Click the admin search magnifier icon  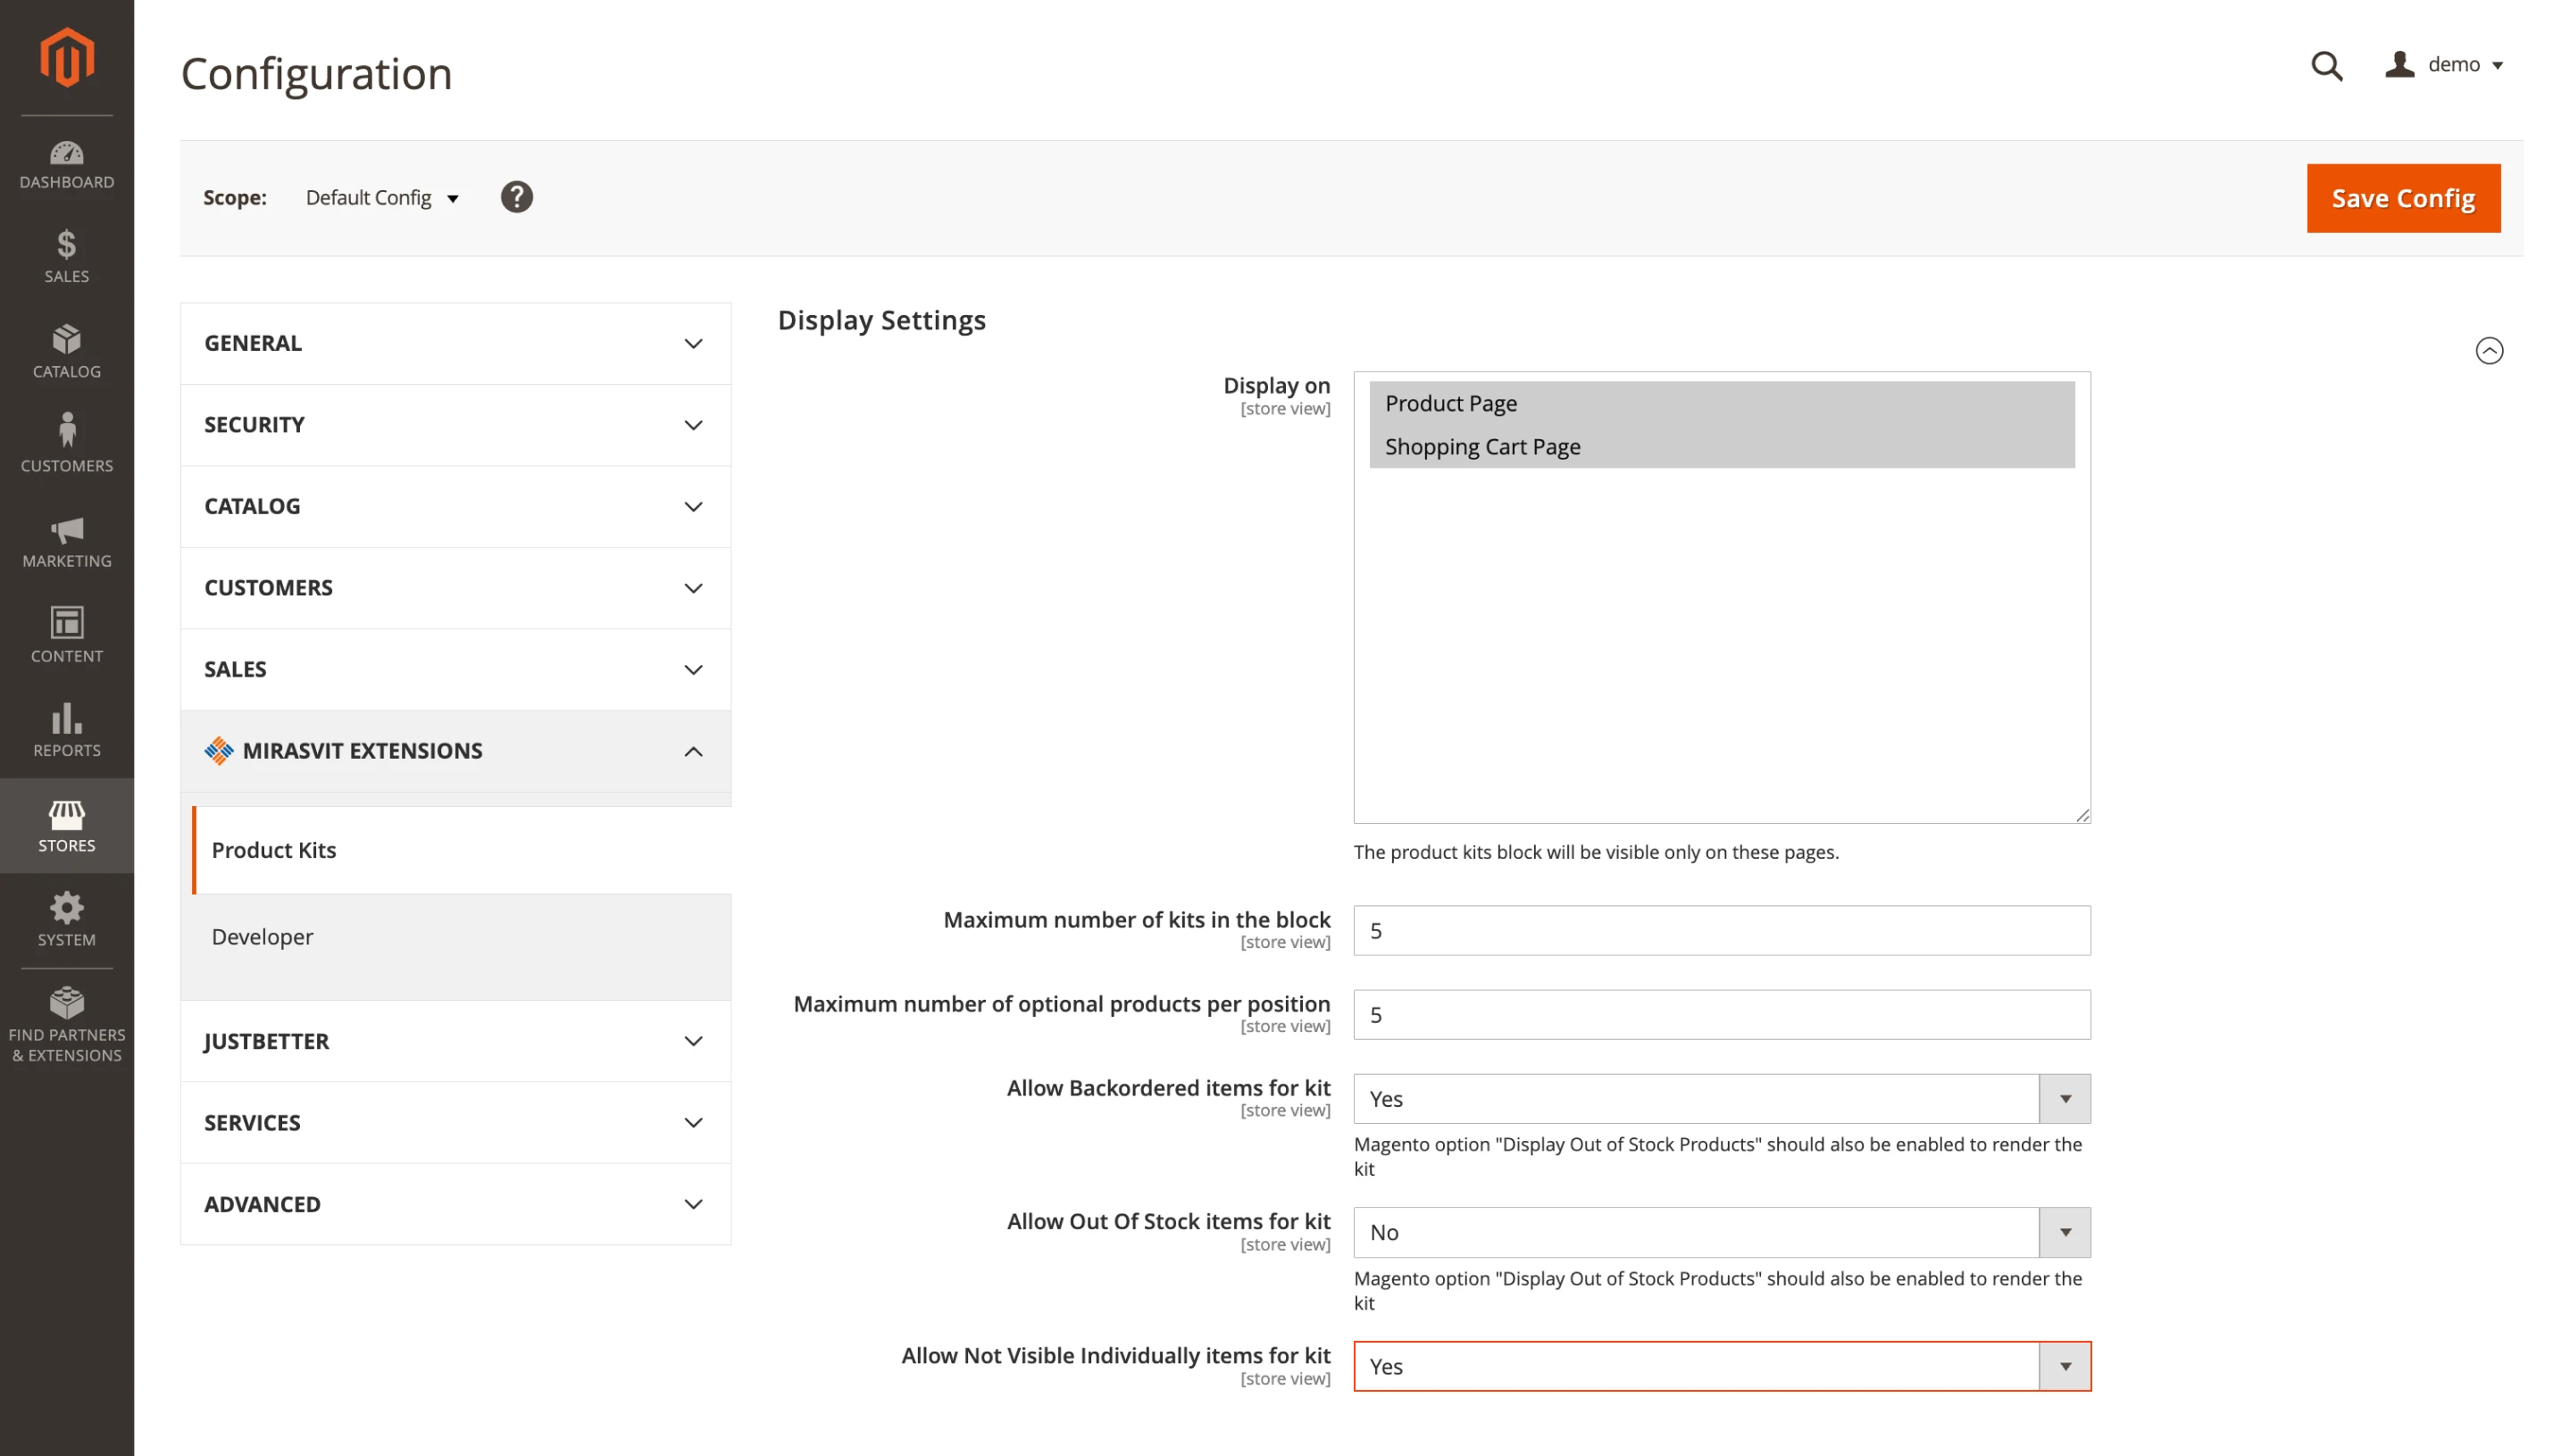click(x=2327, y=65)
